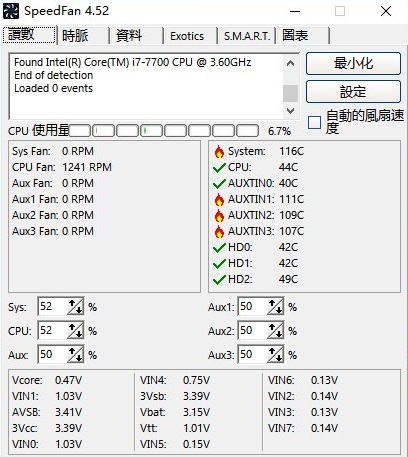
Task: Click the Sys Fan 0 RPM reading
Action: [x=53, y=151]
